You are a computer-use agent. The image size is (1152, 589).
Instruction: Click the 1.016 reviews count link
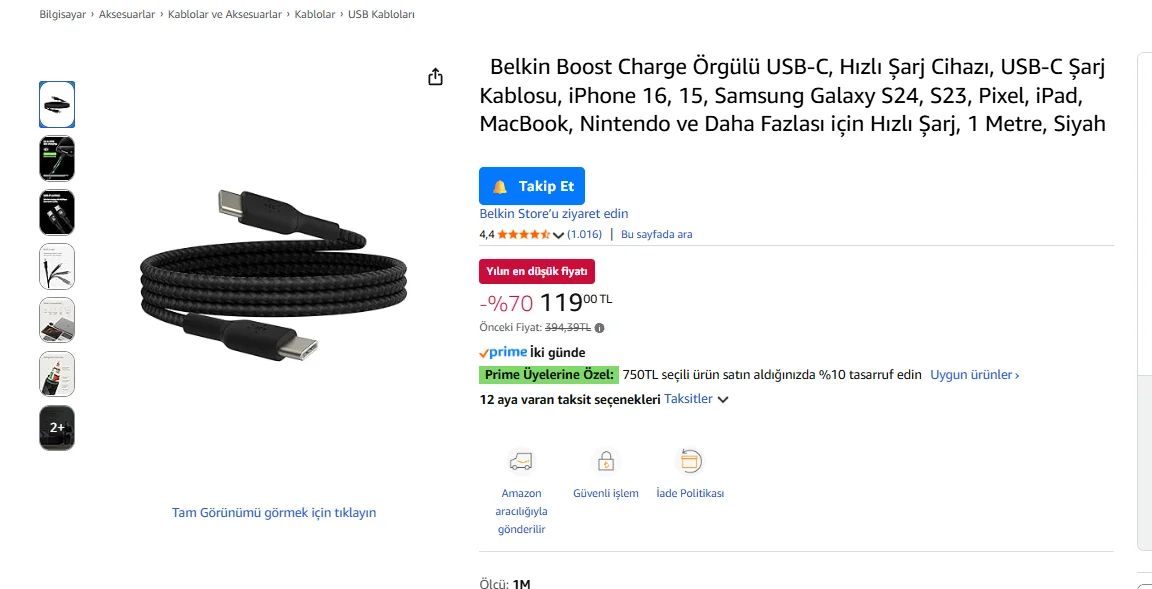(585, 235)
